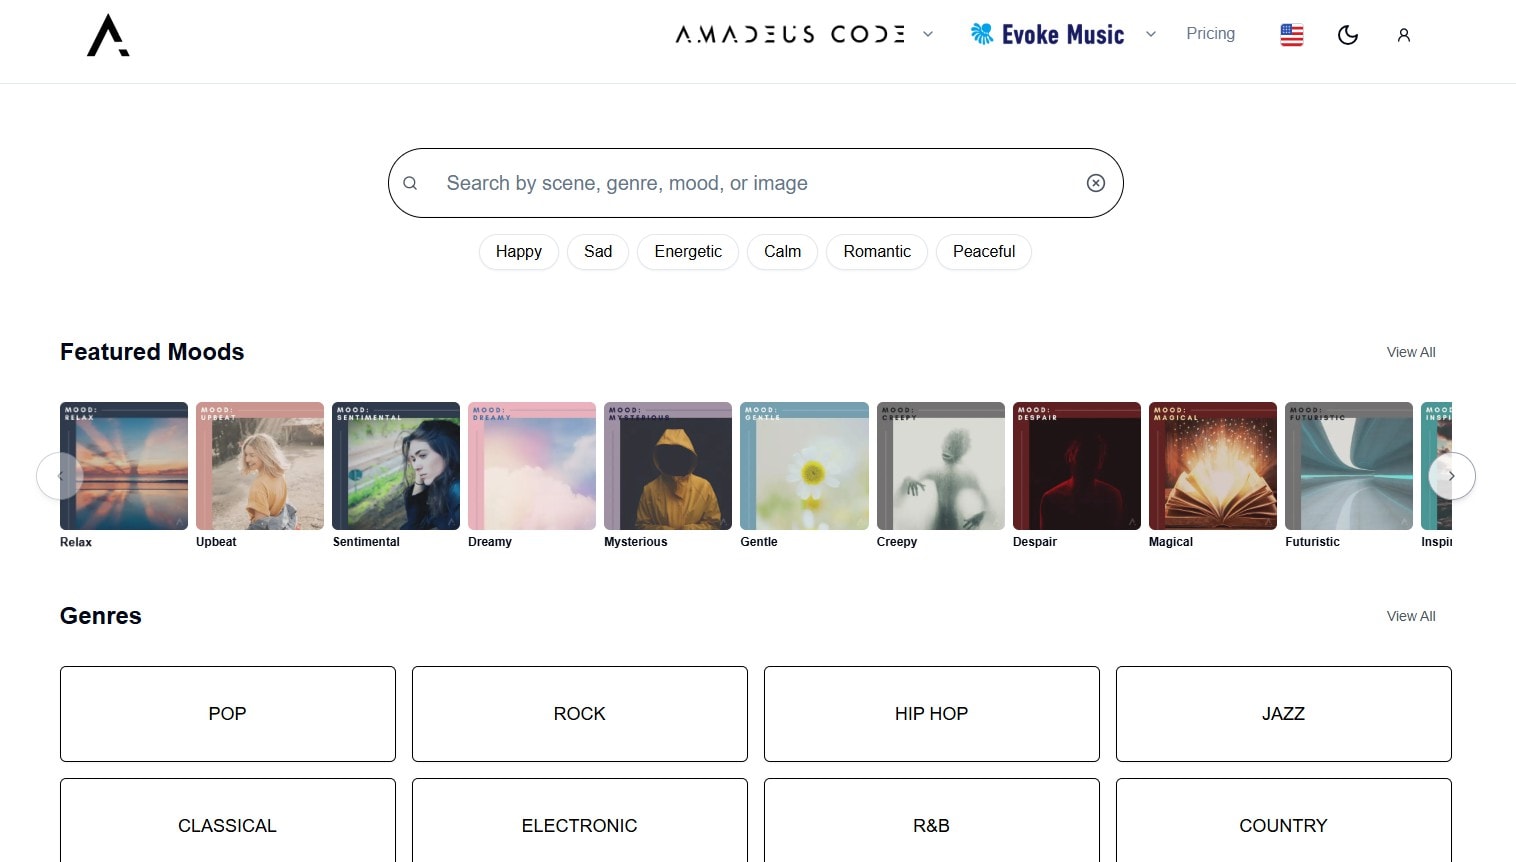Click the Evoke Music fireworks logo icon
The width and height of the screenshot is (1516, 862).
[982, 33]
